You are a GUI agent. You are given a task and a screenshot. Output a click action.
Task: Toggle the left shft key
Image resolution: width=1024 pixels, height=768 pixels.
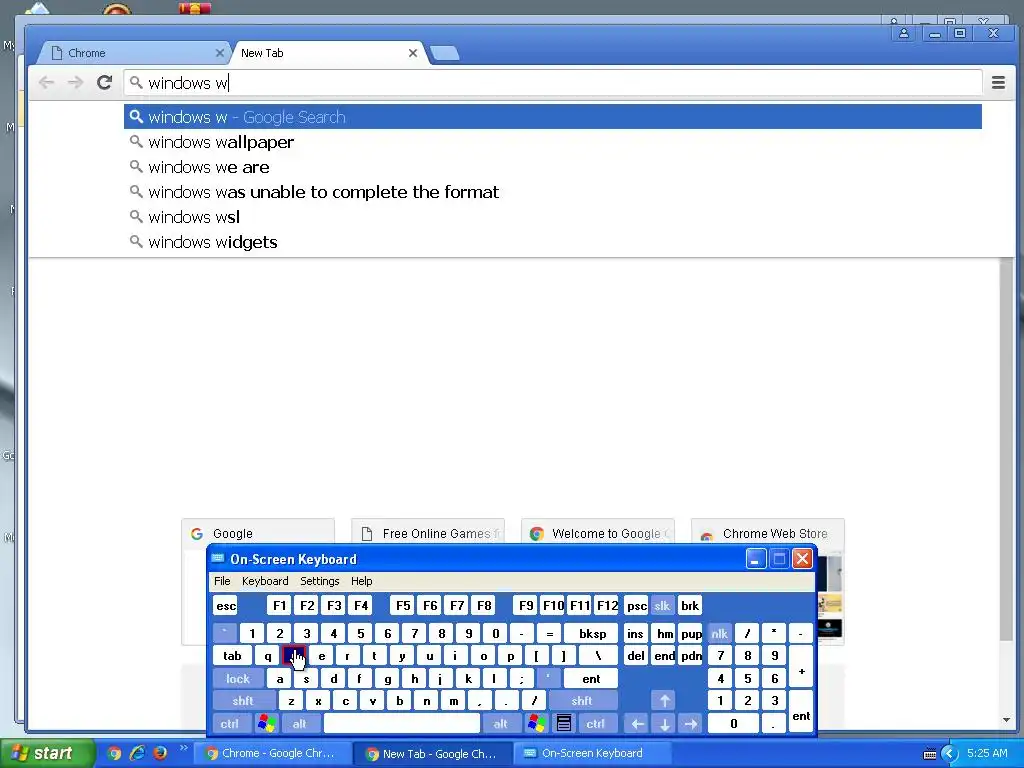(243, 701)
